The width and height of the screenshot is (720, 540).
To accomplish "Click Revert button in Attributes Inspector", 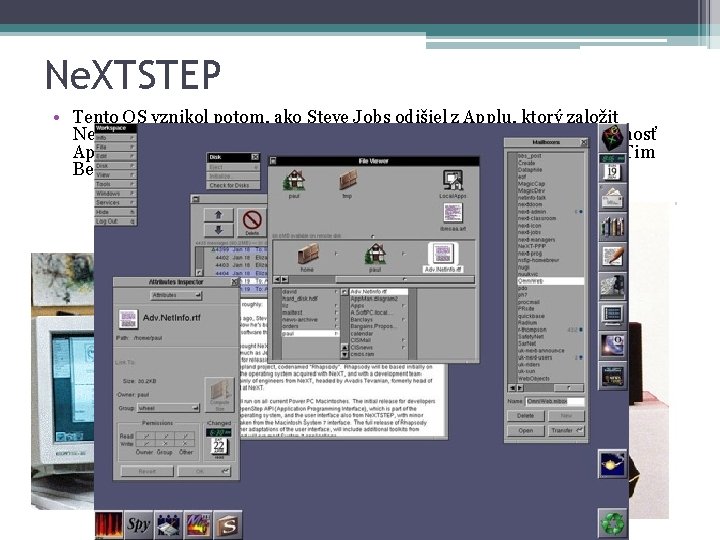I will pos(147,471).
